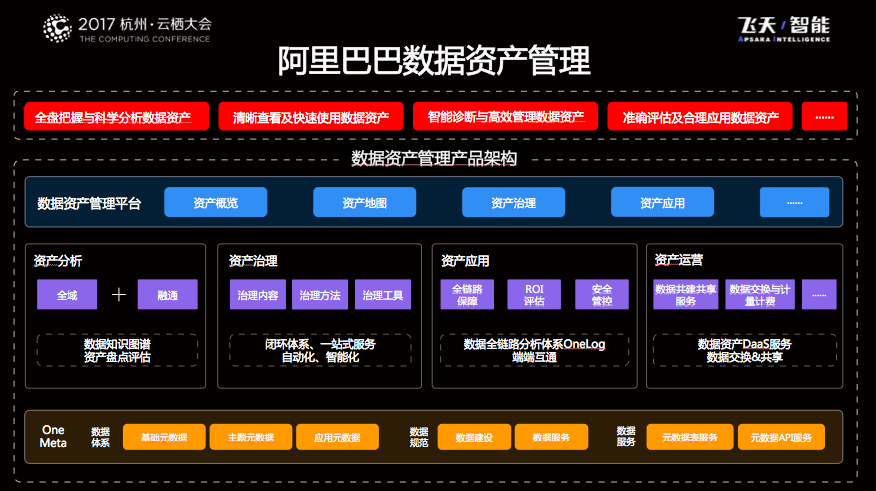Click the 数据资产管理平台 label
The width and height of the screenshot is (876, 491).
point(89,203)
